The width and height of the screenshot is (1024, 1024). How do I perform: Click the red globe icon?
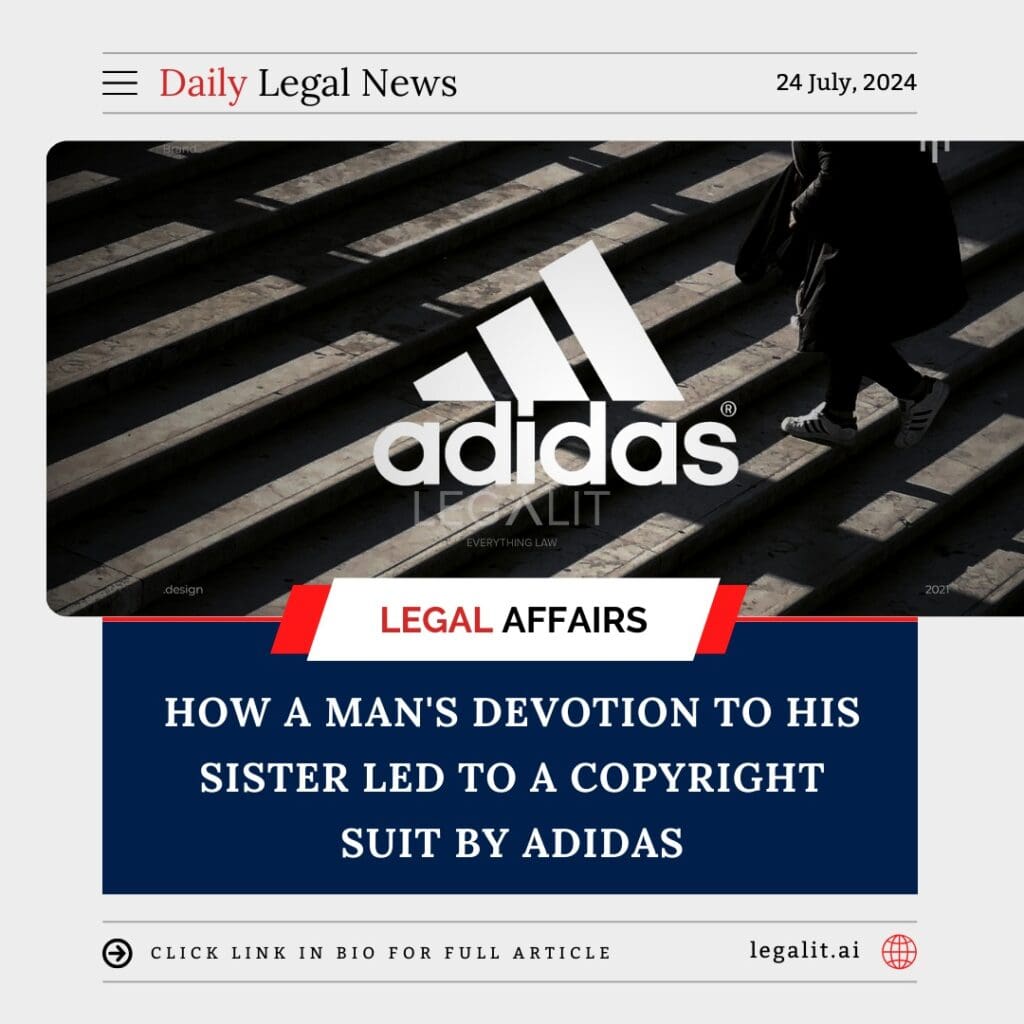[899, 952]
